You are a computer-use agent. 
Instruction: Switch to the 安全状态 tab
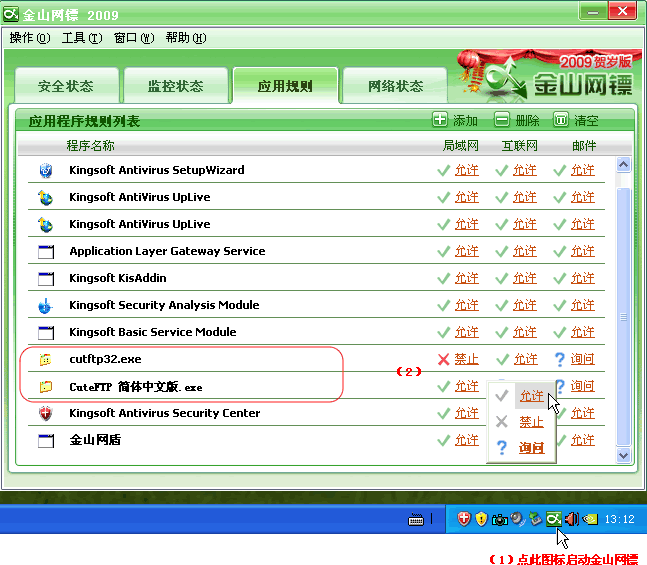[x=66, y=86]
